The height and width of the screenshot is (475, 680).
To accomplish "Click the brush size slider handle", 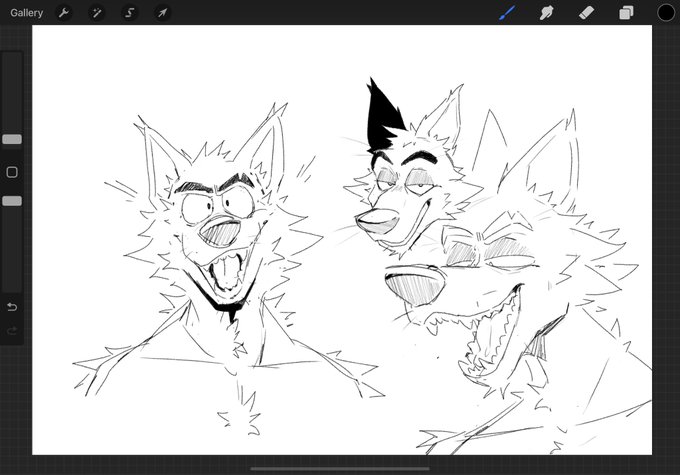I will click(x=12, y=139).
